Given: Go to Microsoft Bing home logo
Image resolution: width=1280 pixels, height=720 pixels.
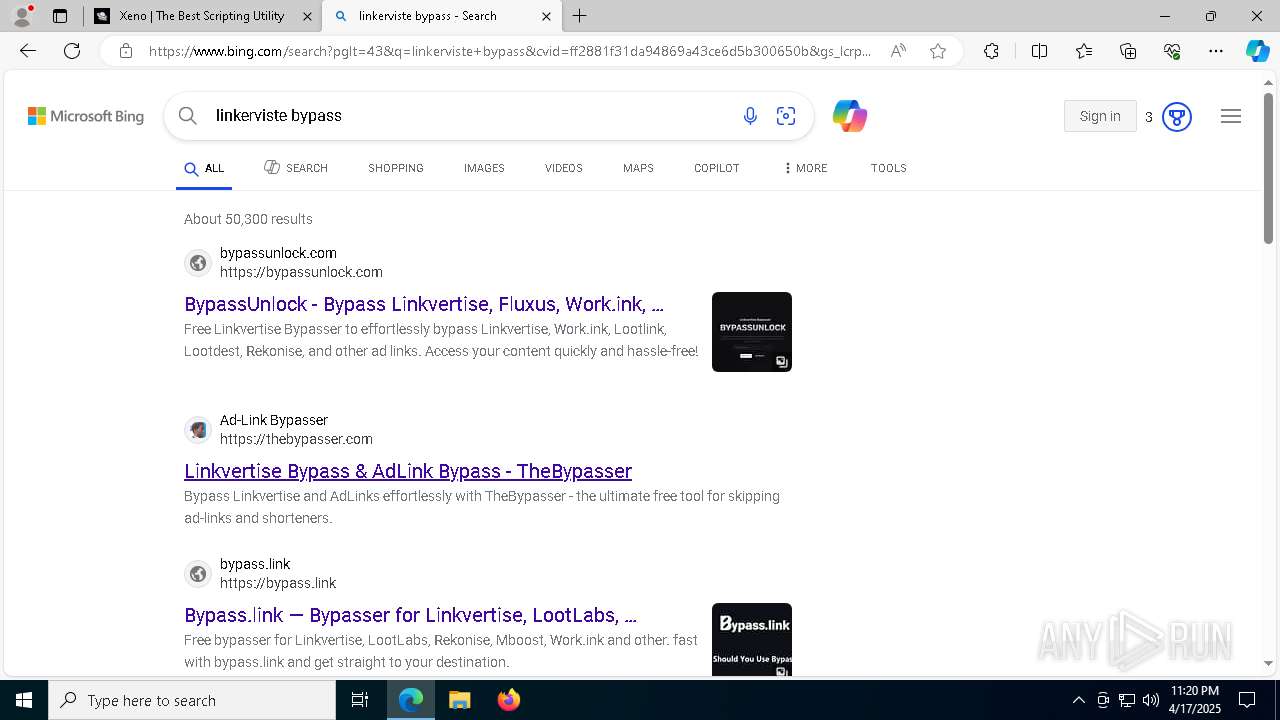Looking at the screenshot, I should click(86, 116).
